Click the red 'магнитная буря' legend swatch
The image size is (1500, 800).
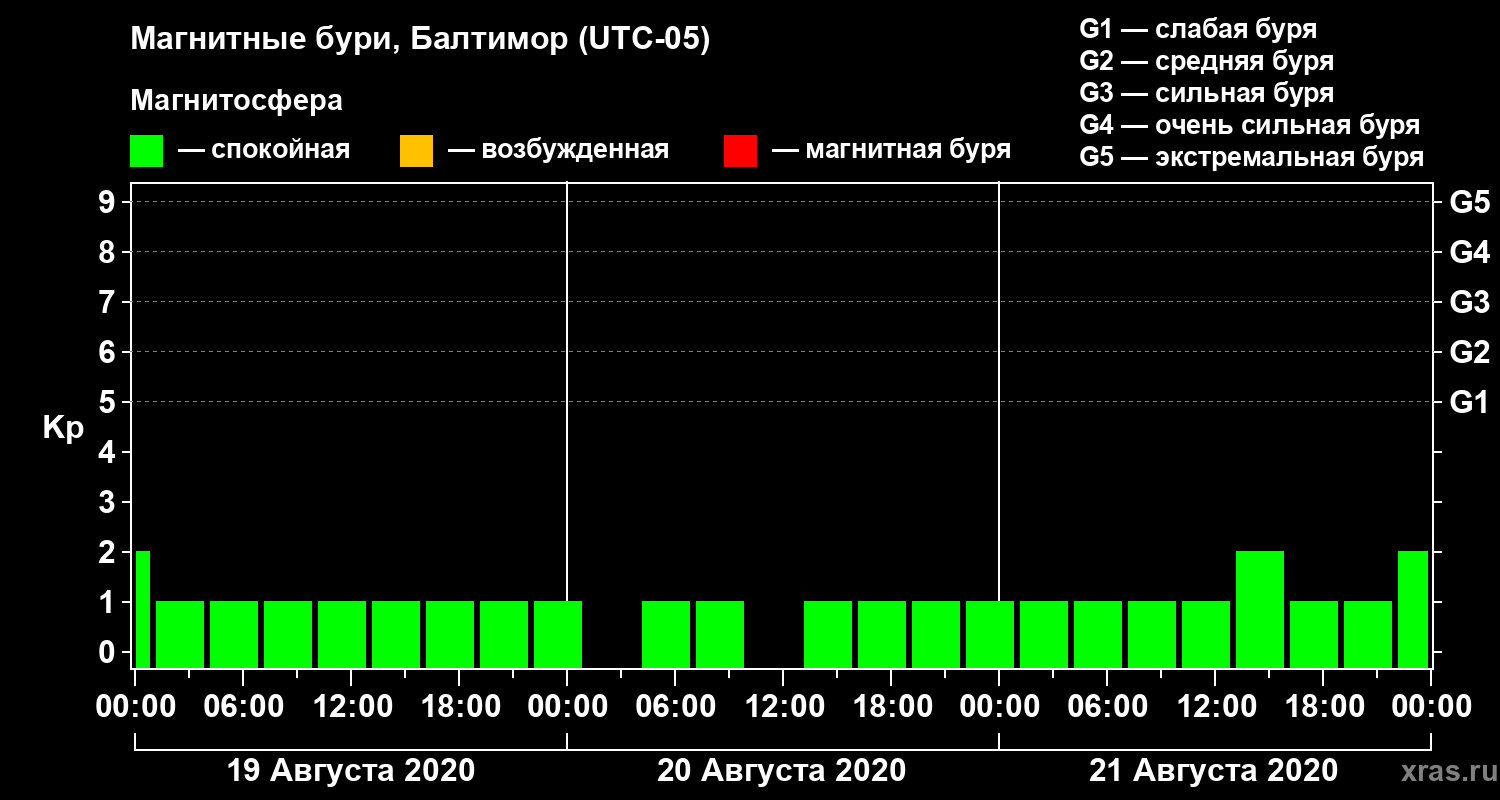tap(740, 151)
